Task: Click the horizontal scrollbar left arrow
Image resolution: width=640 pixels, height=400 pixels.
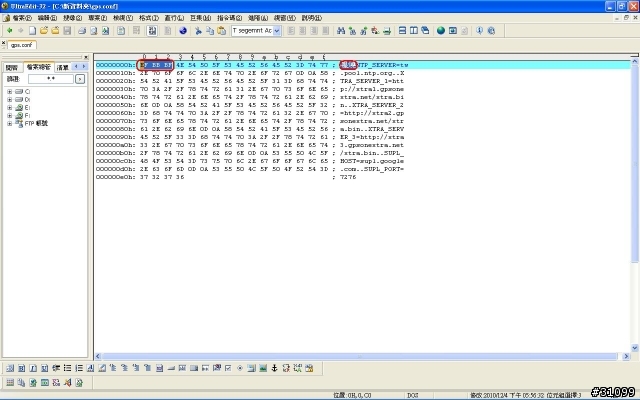Action: tap(98, 356)
